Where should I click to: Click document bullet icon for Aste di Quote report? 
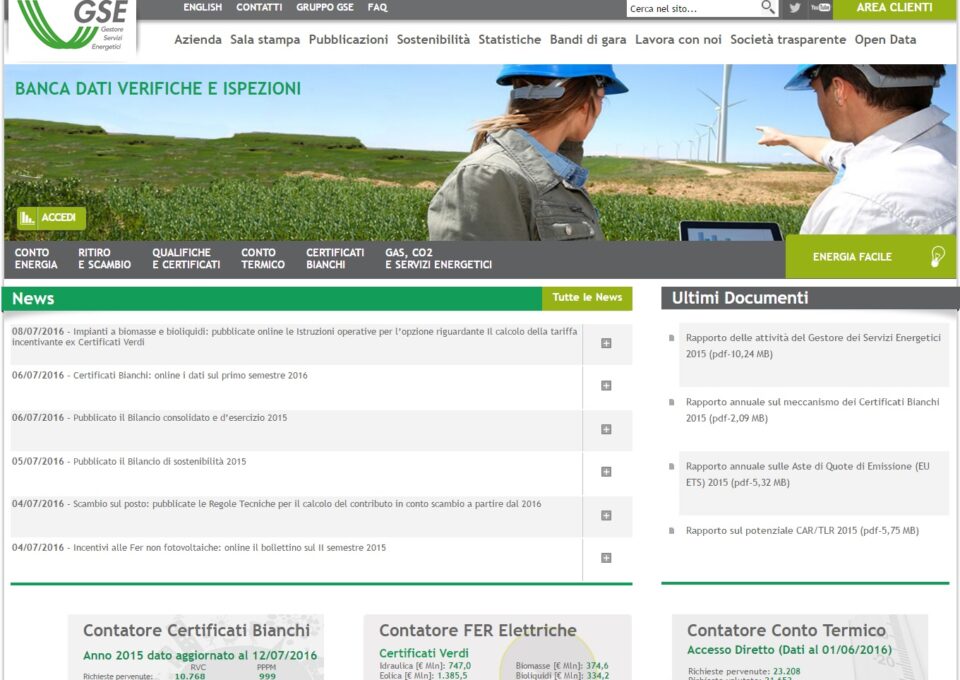click(672, 466)
